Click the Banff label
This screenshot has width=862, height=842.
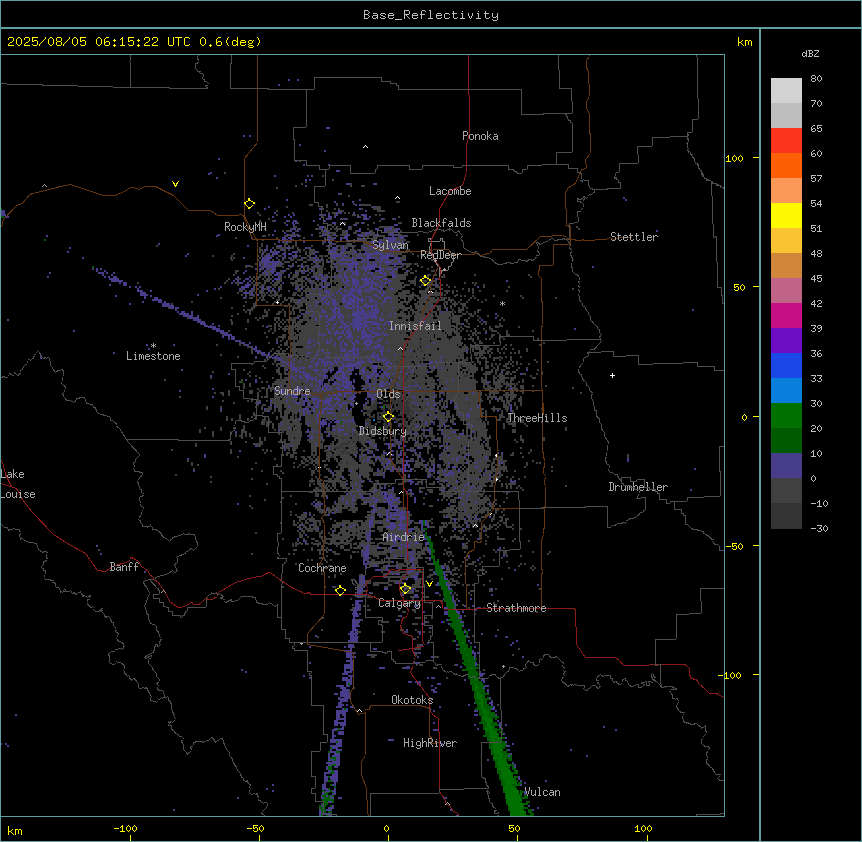click(x=124, y=567)
